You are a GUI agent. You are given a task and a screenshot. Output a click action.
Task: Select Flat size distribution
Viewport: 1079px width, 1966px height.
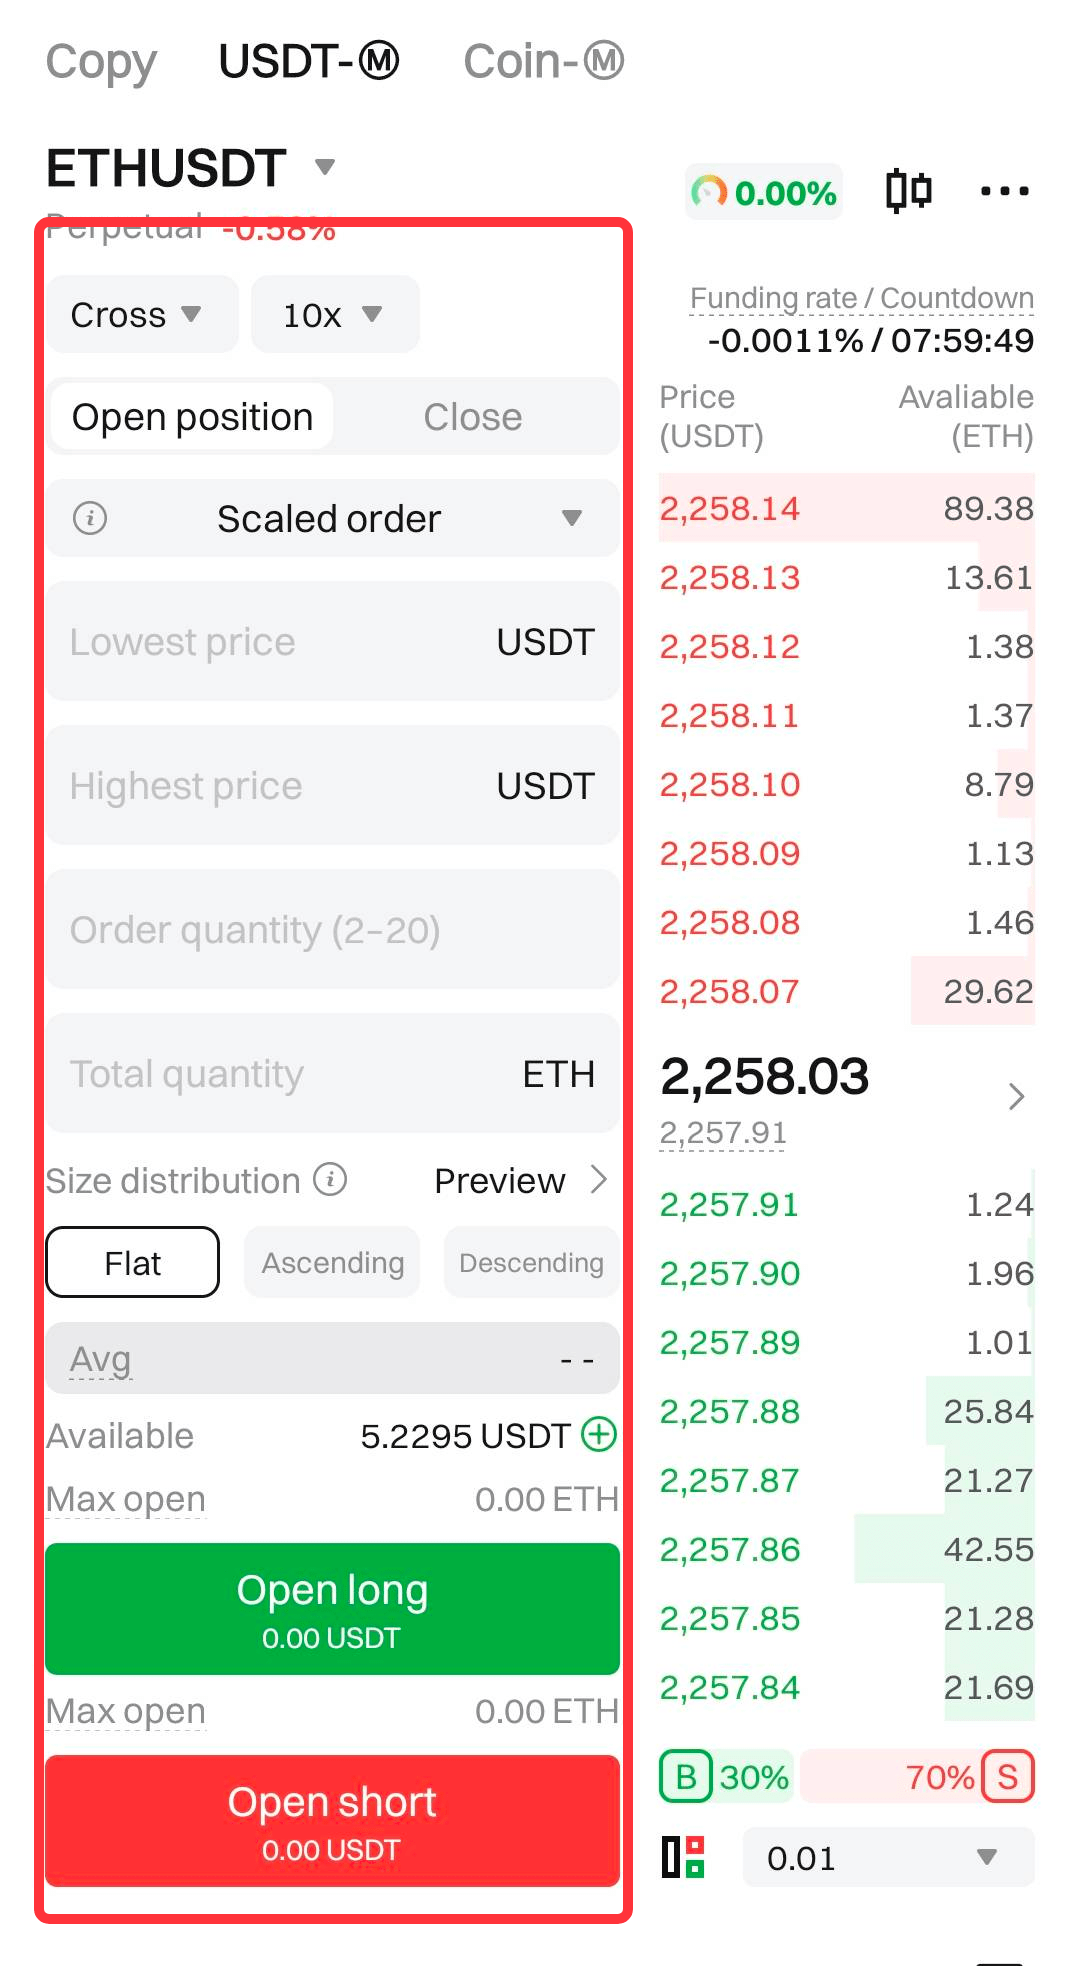coord(133,1263)
